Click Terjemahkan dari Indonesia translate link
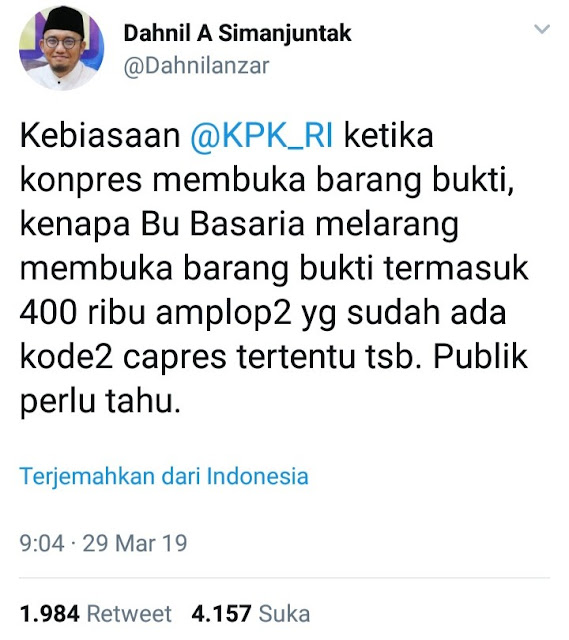569x640 pixels. pos(164,476)
